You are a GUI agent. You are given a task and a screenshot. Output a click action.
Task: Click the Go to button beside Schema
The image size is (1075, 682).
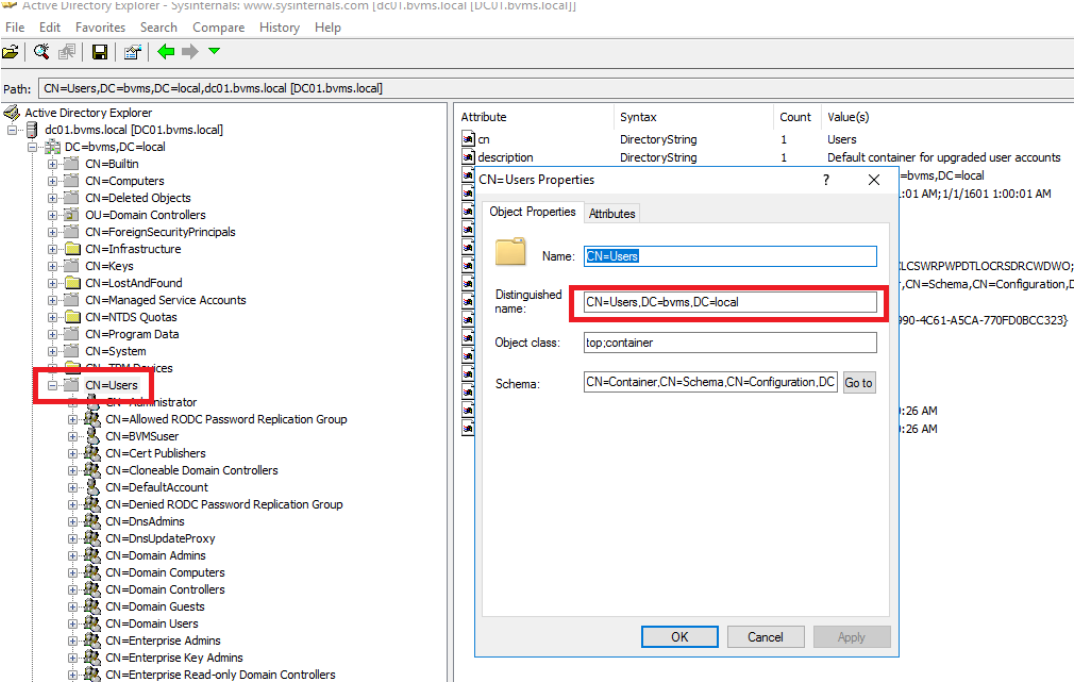(x=858, y=383)
